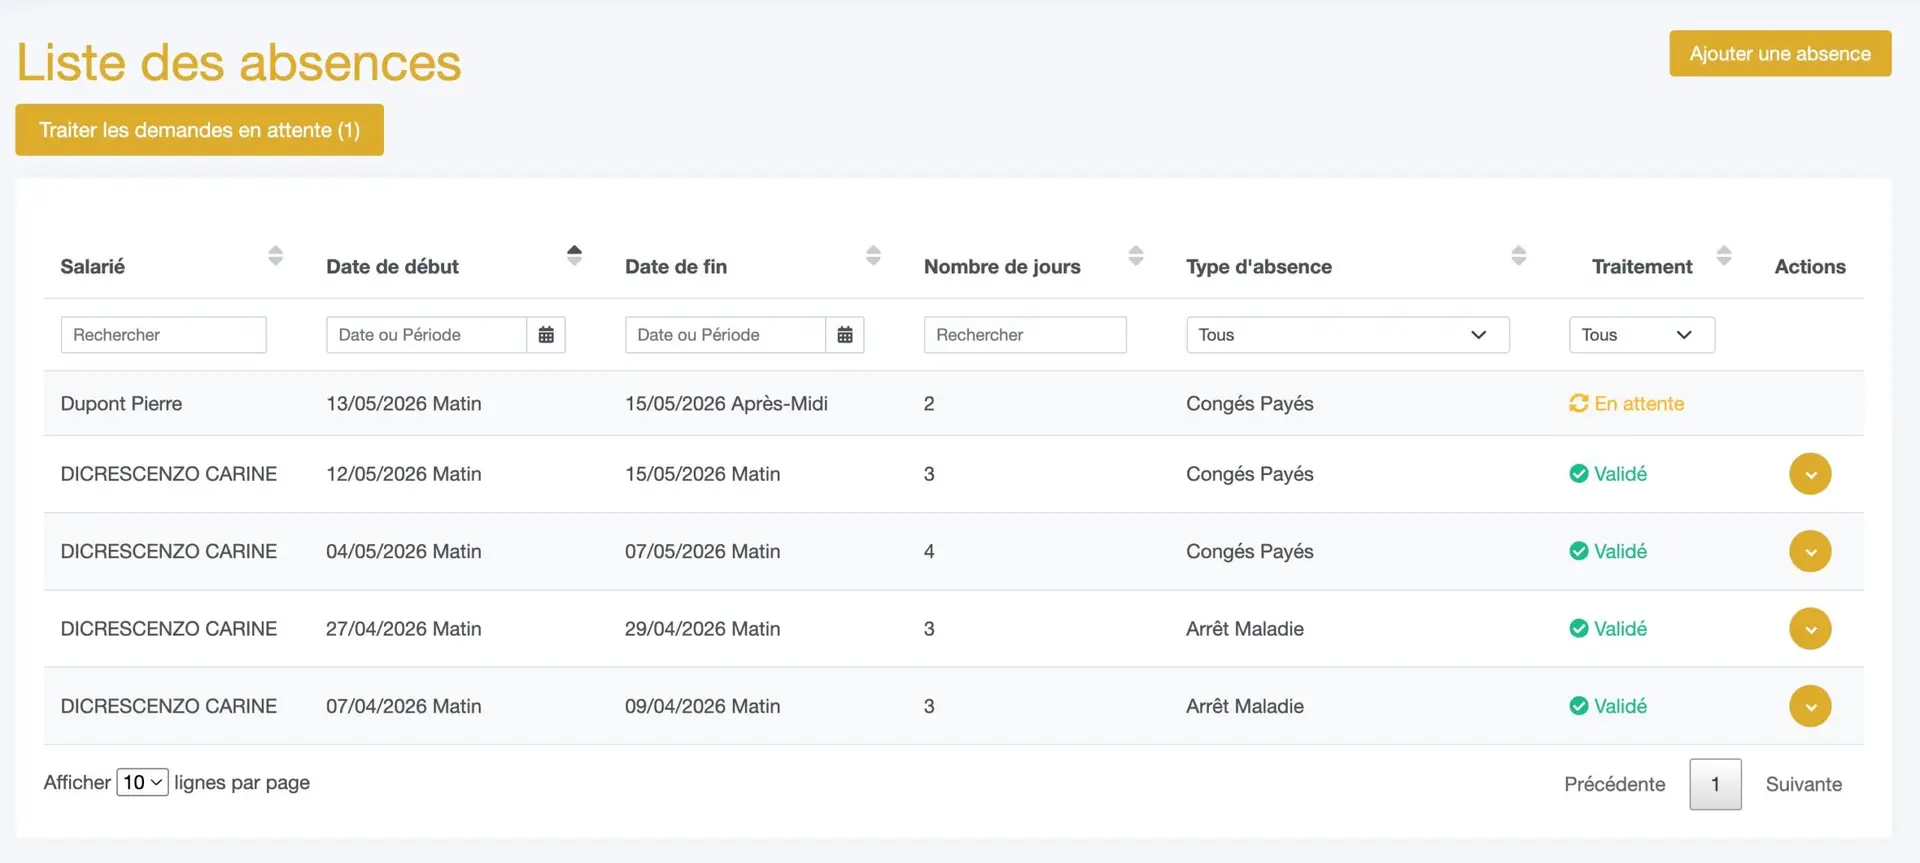This screenshot has width=1920, height=863.
Task: Open Type d'absence filter dropdown
Action: tap(1347, 335)
